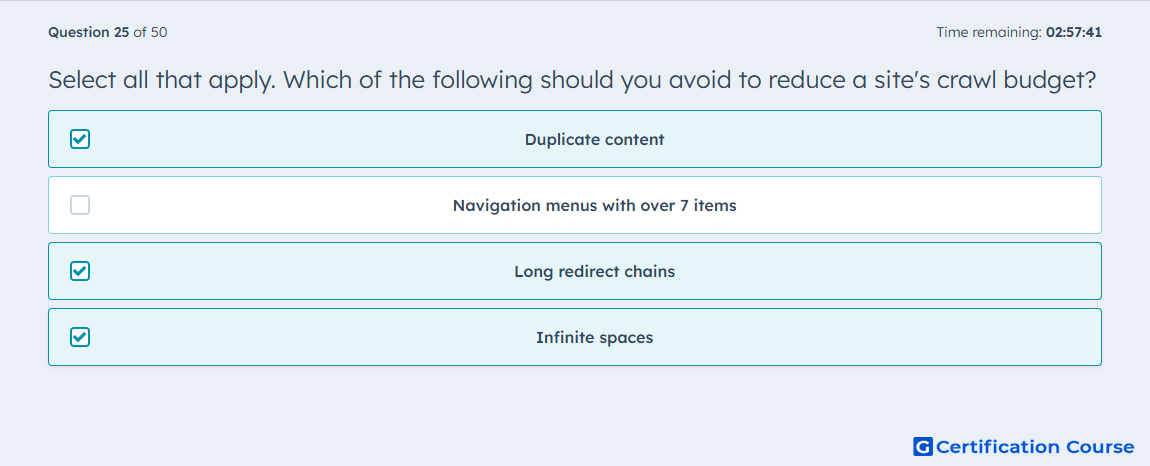Image resolution: width=1150 pixels, height=466 pixels.
Task: Click the bold Question 25 text
Action: [89, 32]
